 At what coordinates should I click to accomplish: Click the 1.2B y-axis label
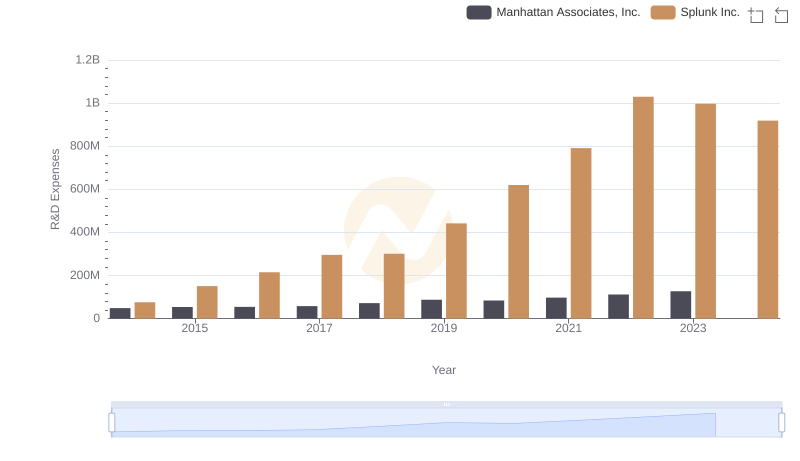pyautogui.click(x=88, y=60)
